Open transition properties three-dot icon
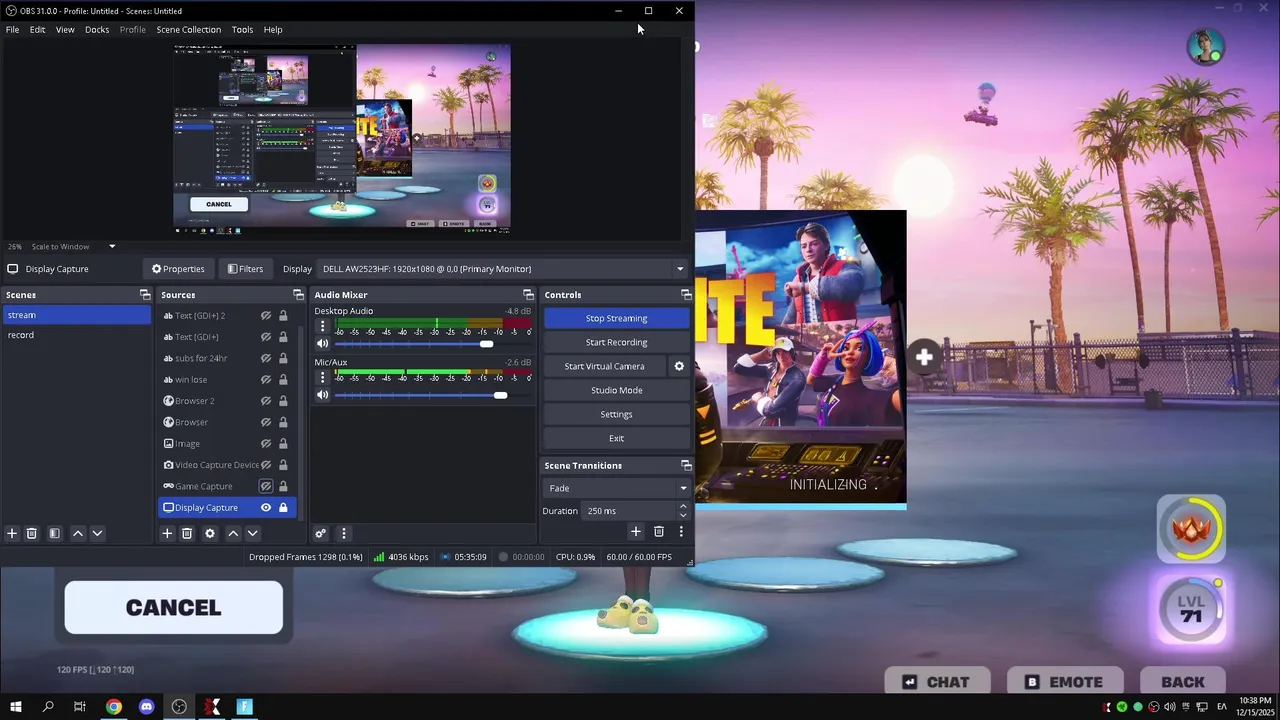 (x=681, y=532)
